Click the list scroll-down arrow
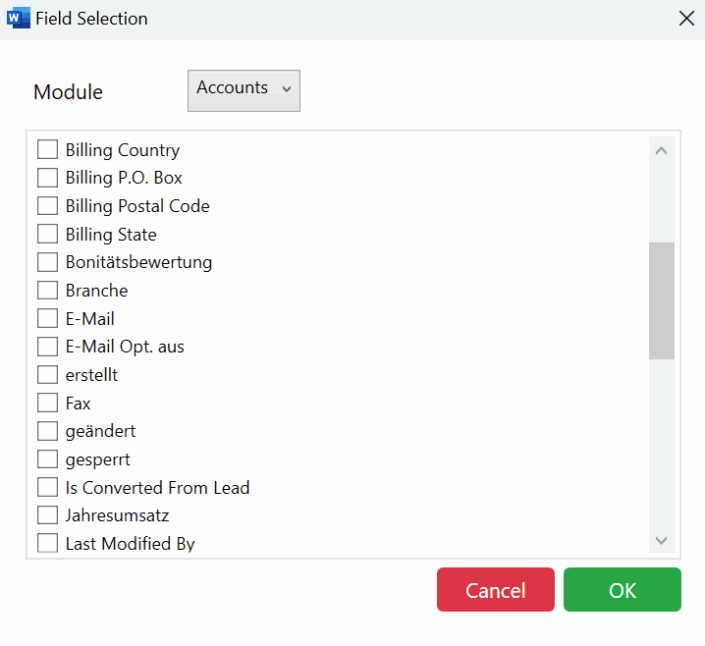 pyautogui.click(x=661, y=540)
